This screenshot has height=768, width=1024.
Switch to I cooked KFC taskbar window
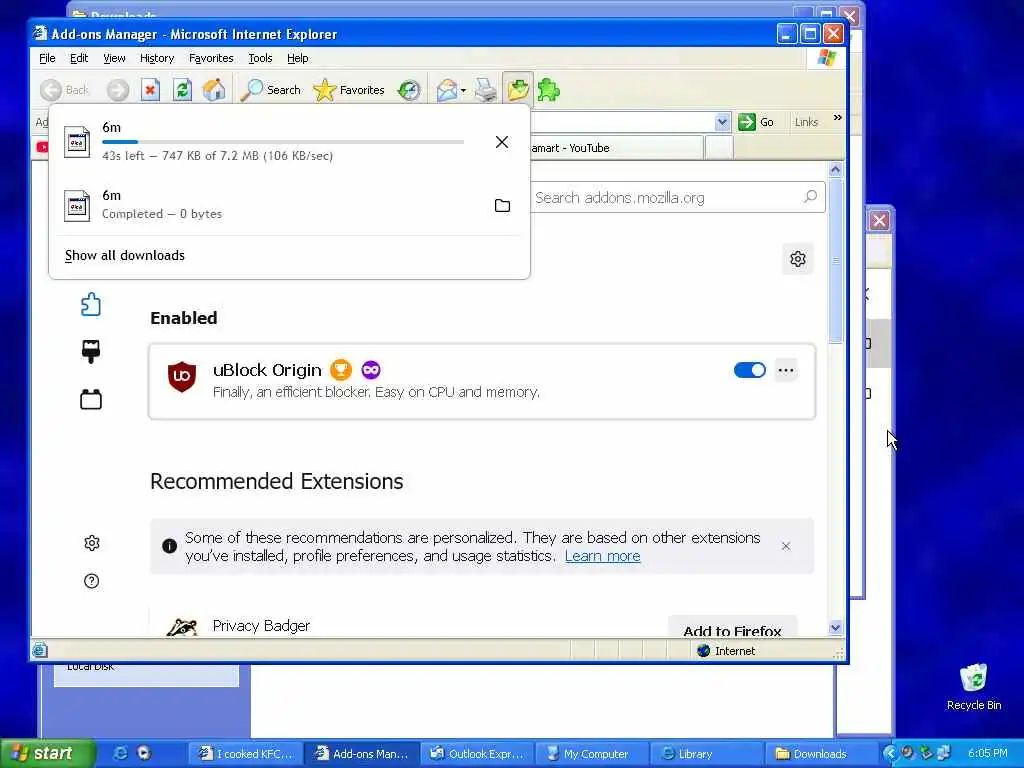[247, 754]
